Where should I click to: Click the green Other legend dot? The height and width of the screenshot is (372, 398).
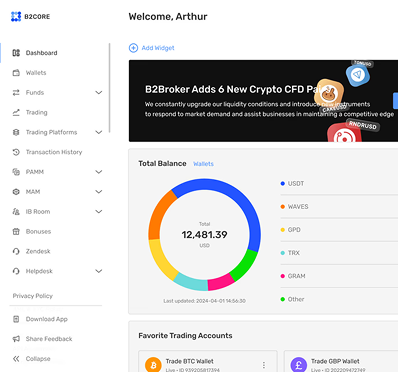pyautogui.click(x=283, y=299)
